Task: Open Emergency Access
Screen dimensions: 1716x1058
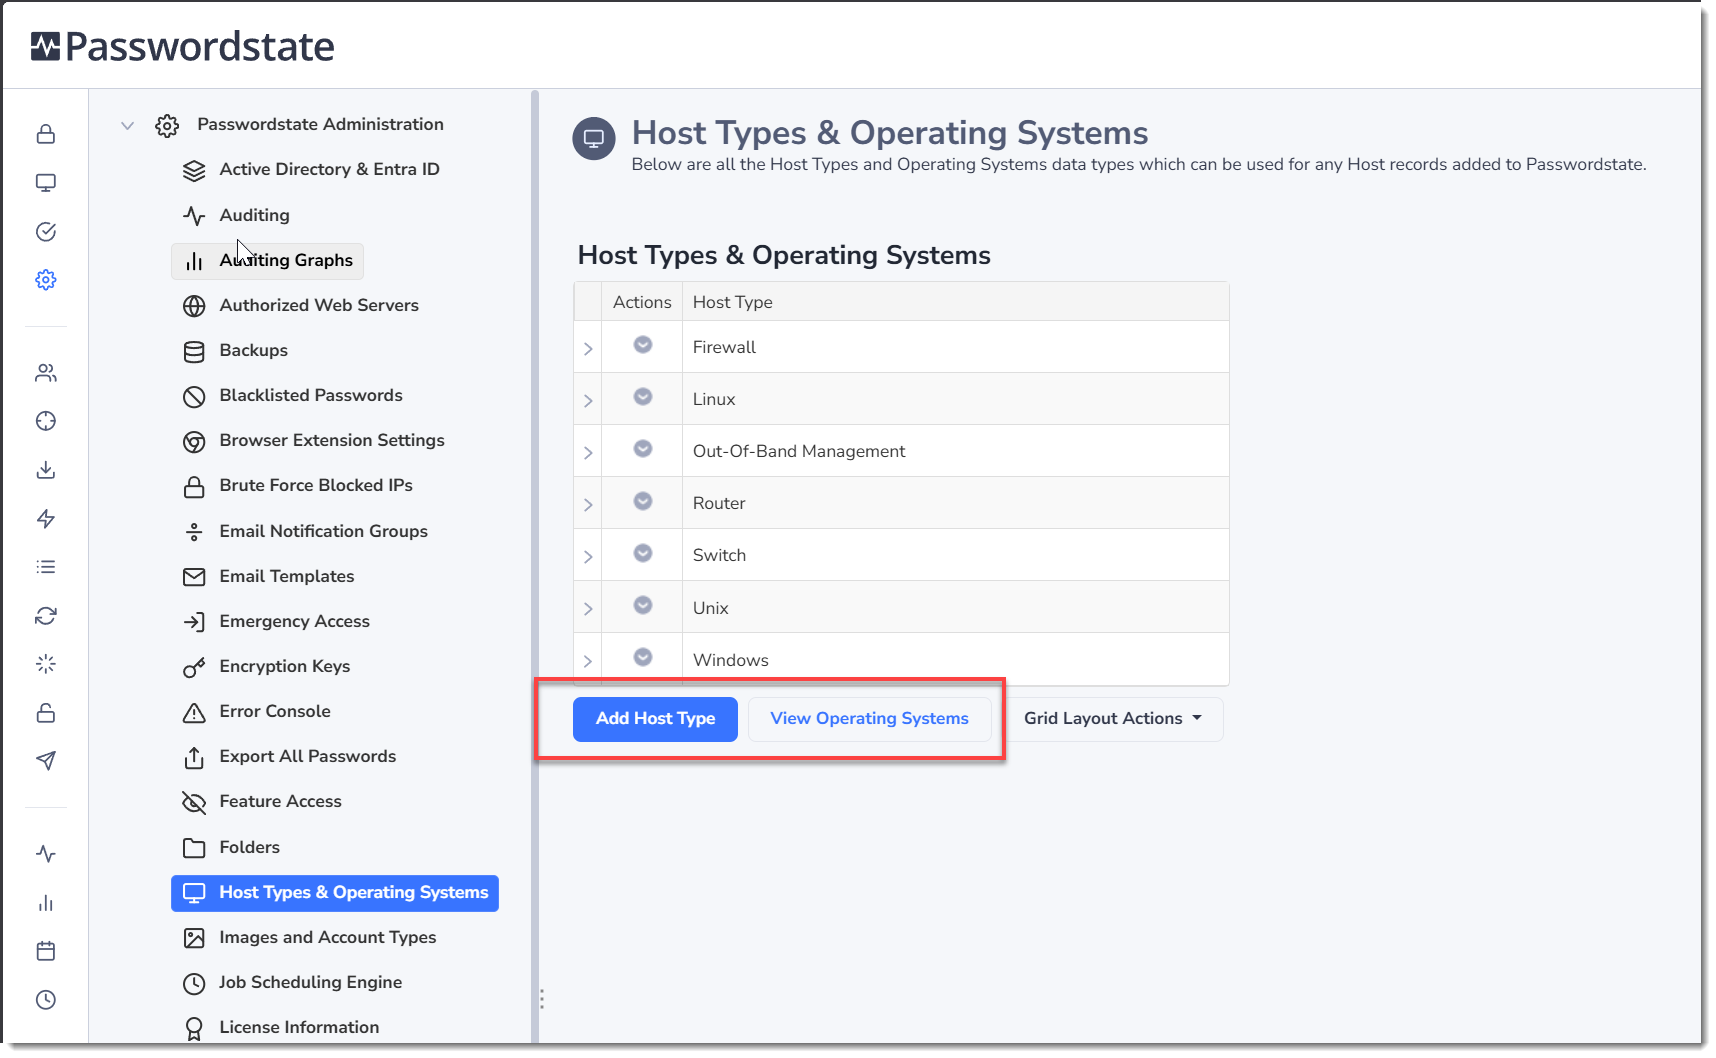Action: pos(276,622)
